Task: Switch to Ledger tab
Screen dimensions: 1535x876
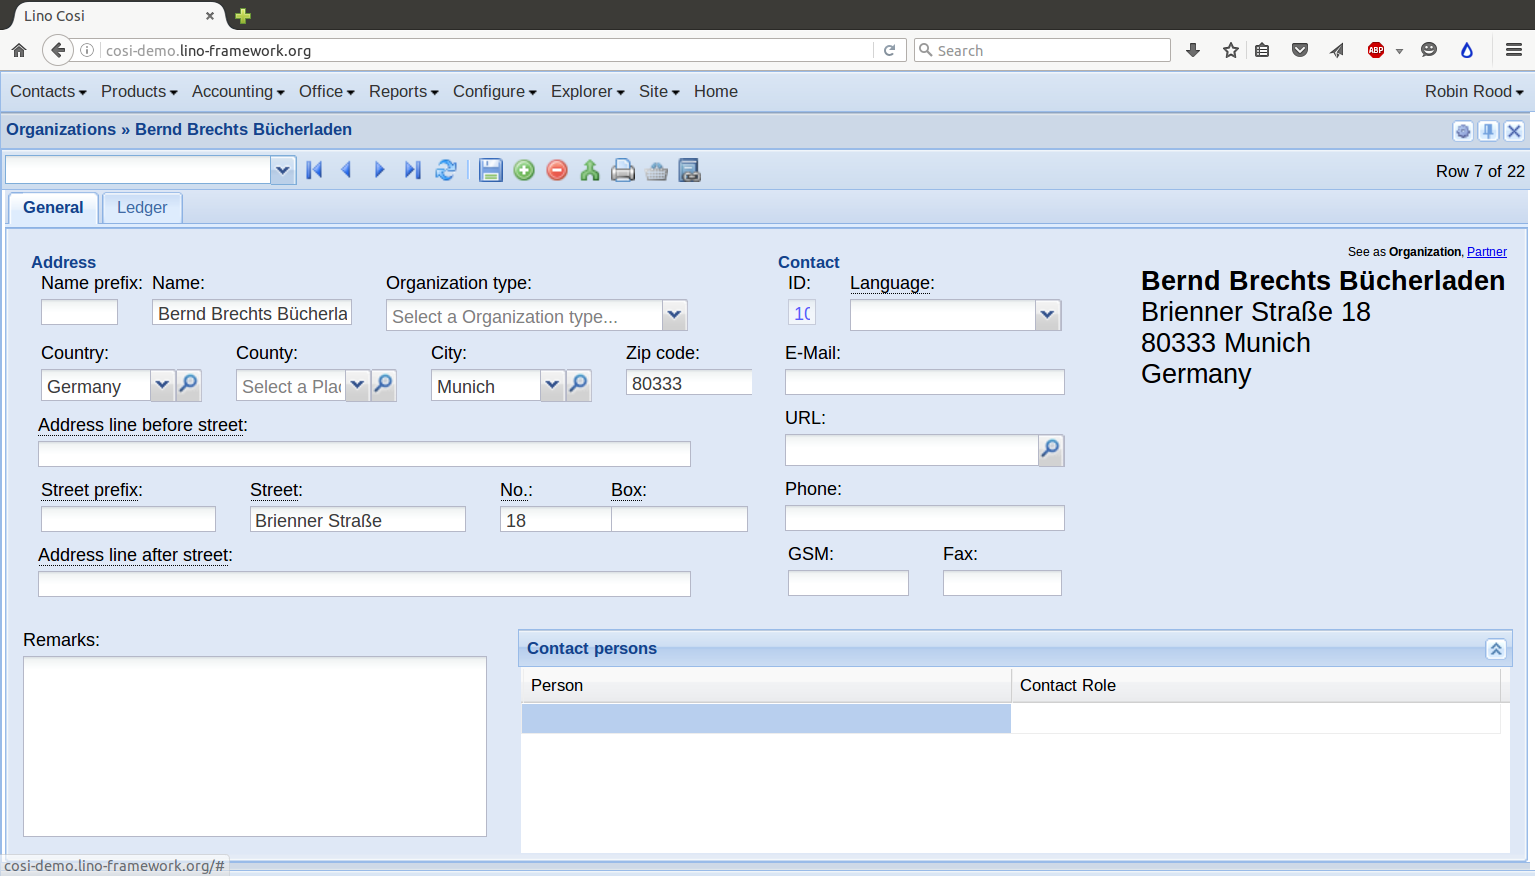Action: [142, 207]
